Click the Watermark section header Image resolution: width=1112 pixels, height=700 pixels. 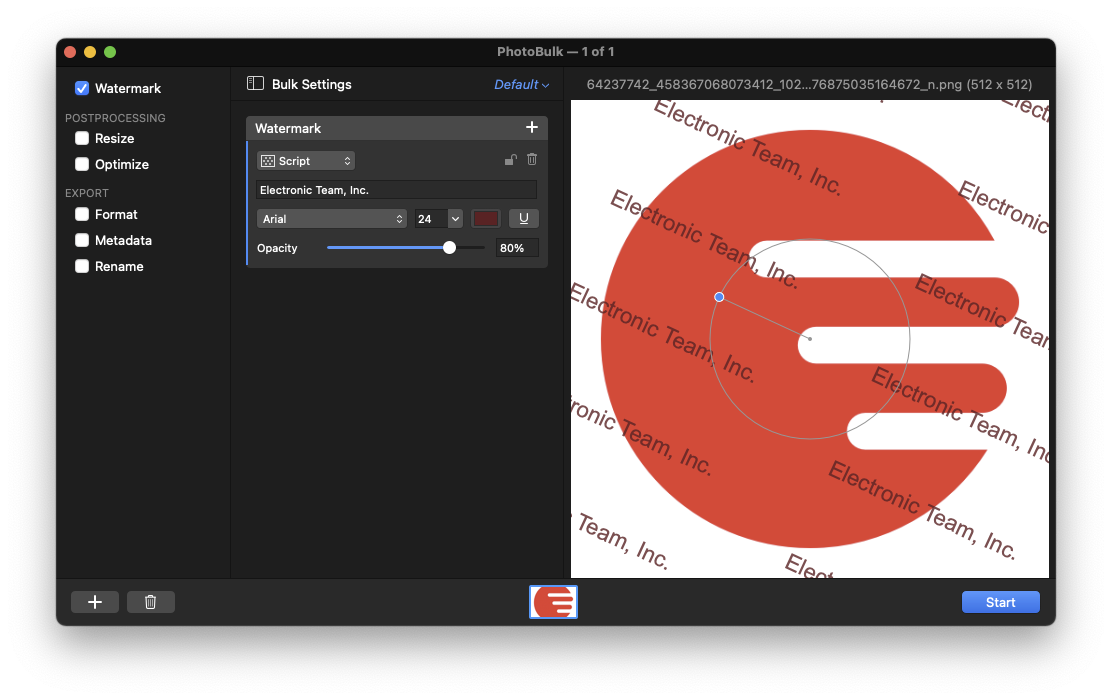coord(396,128)
